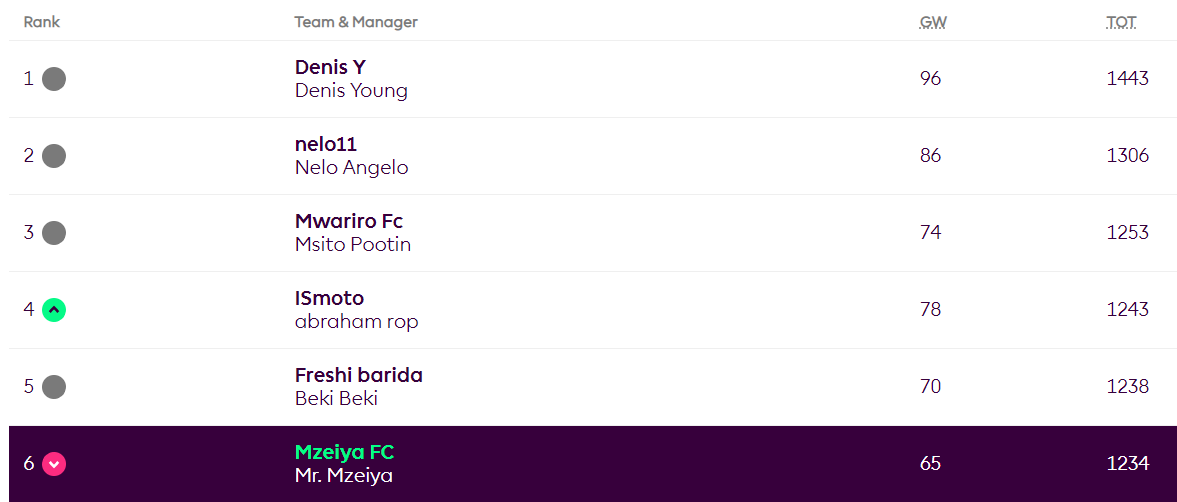
Task: Open the nelo11 team page
Action: [326, 144]
